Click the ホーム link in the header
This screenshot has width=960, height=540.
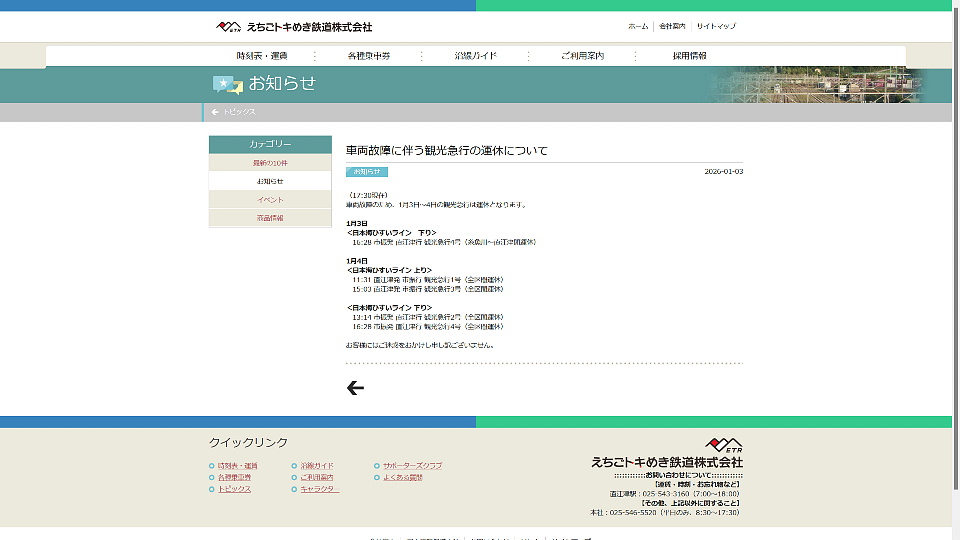(637, 27)
